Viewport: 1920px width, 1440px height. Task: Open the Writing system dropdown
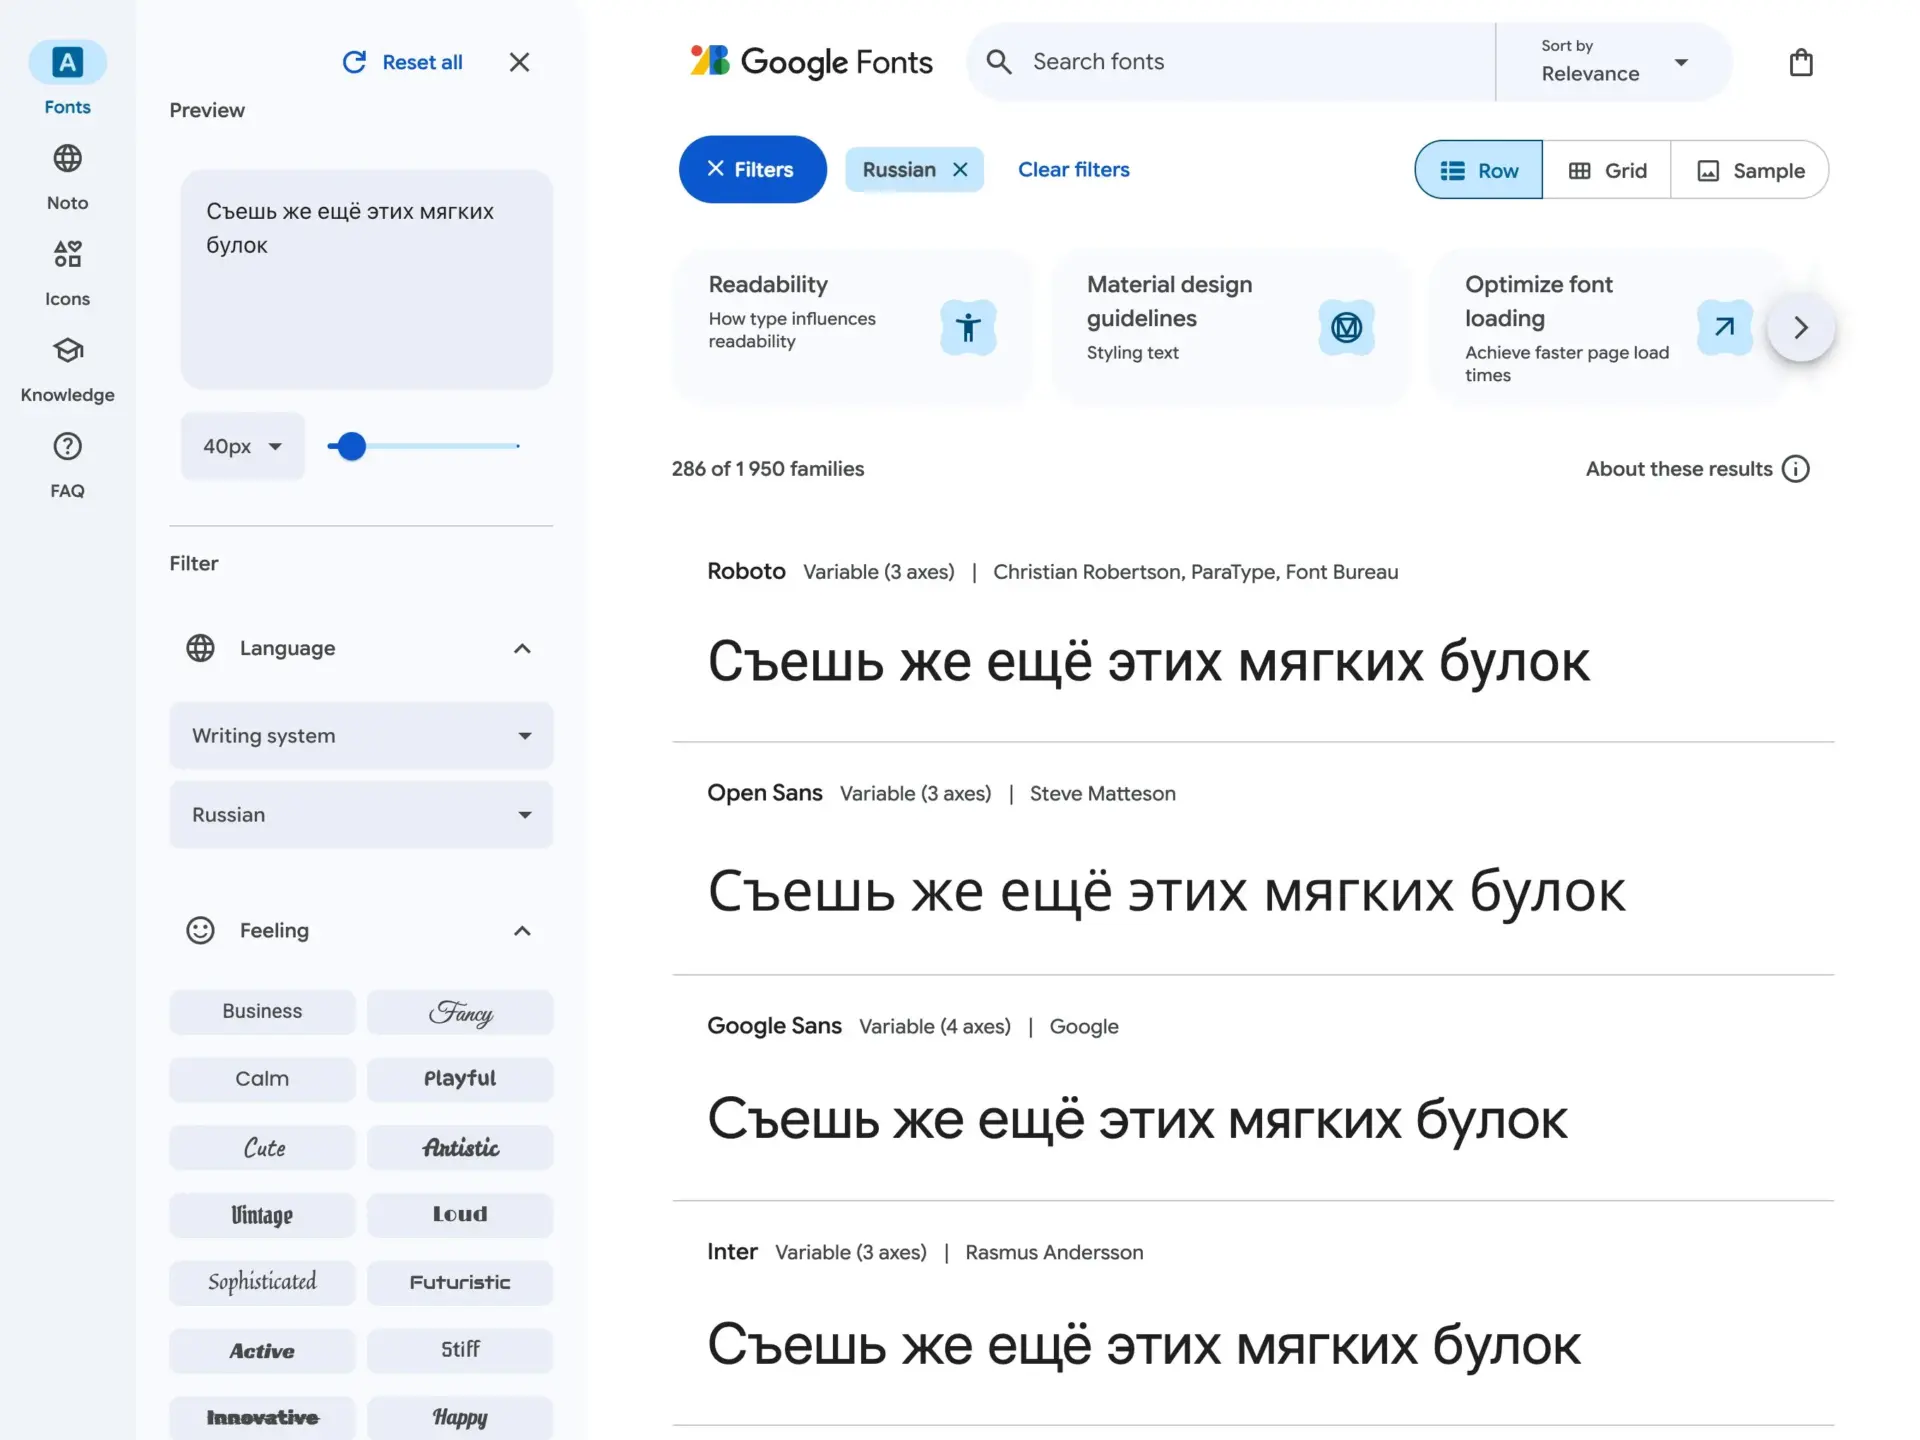click(x=361, y=736)
